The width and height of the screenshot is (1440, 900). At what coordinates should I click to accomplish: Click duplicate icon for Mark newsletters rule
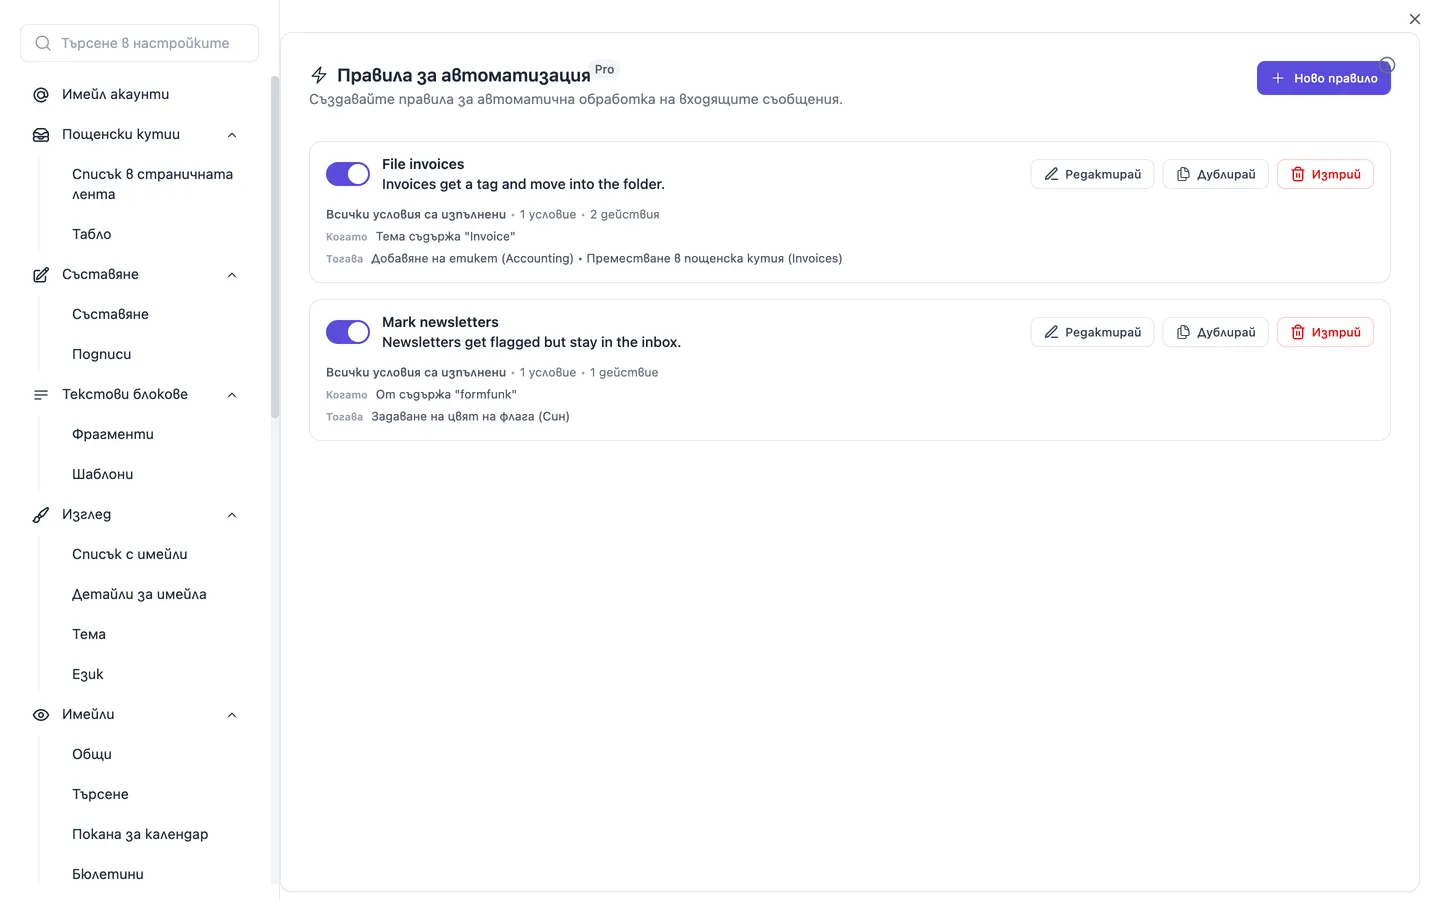(1183, 332)
